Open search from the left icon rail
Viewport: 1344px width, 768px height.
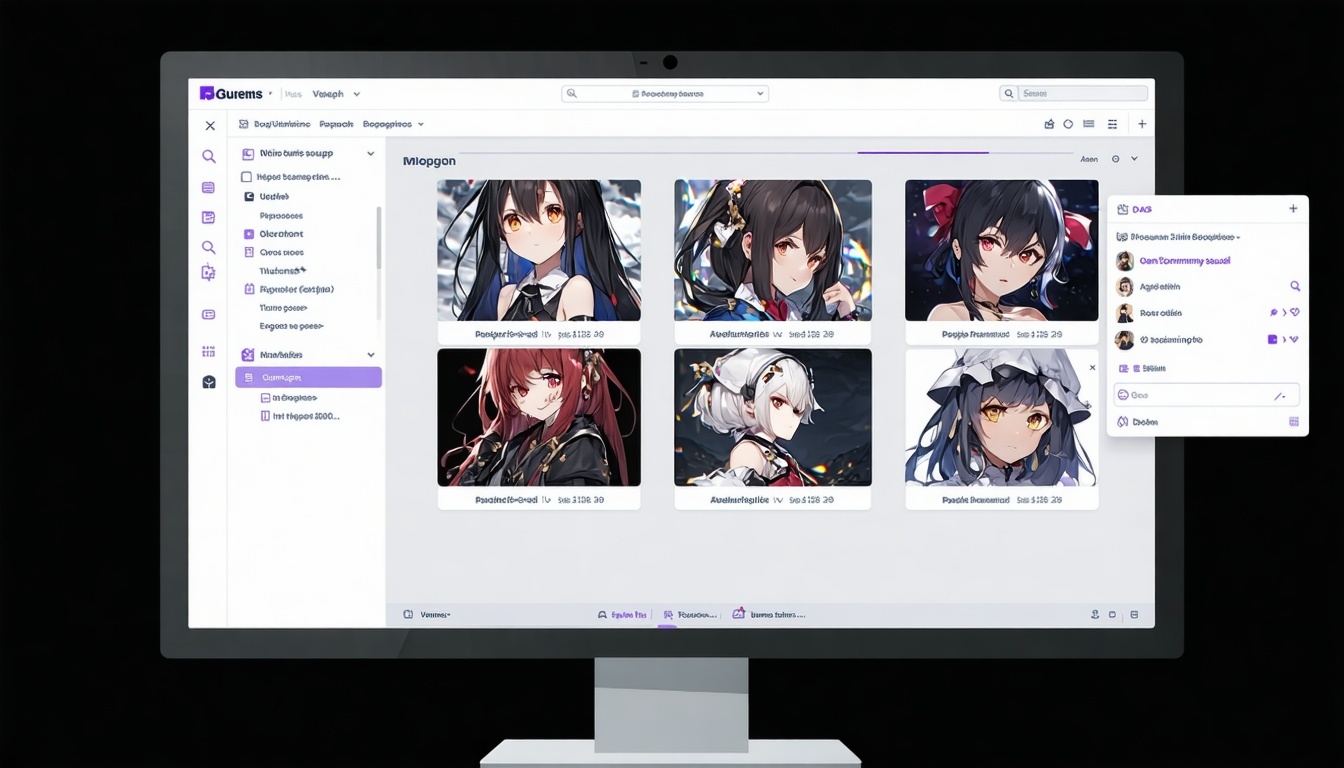(209, 156)
